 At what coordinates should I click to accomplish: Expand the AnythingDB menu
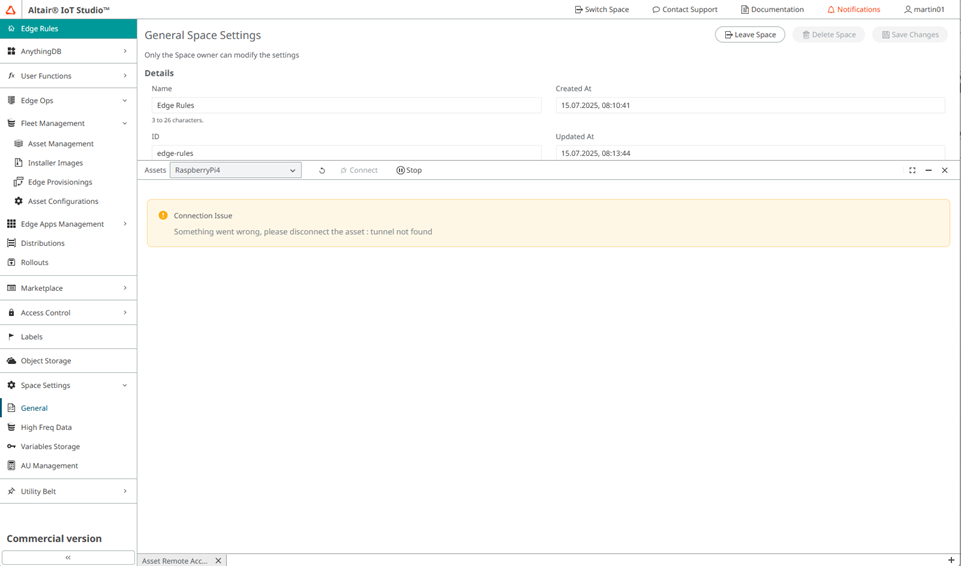click(68, 51)
